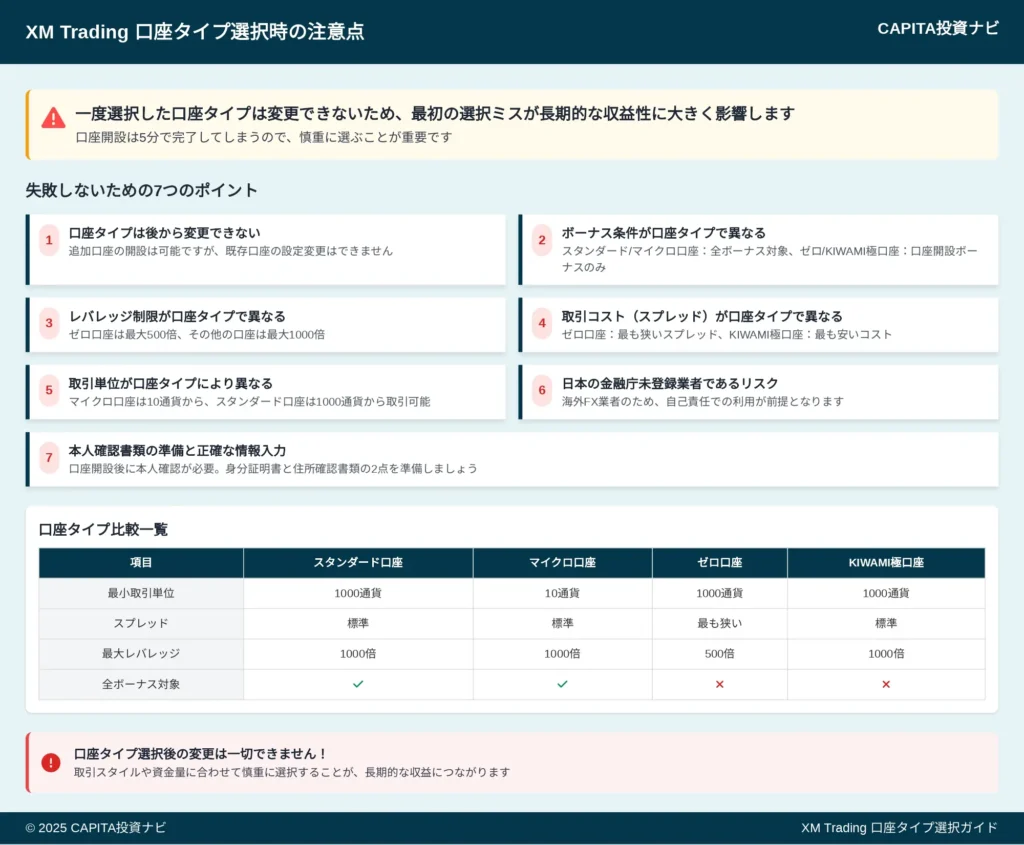Click red banner headline 口座タイプ選択後の変更は一切できません！
Screen dimensions: 1024x845
tap(200, 754)
